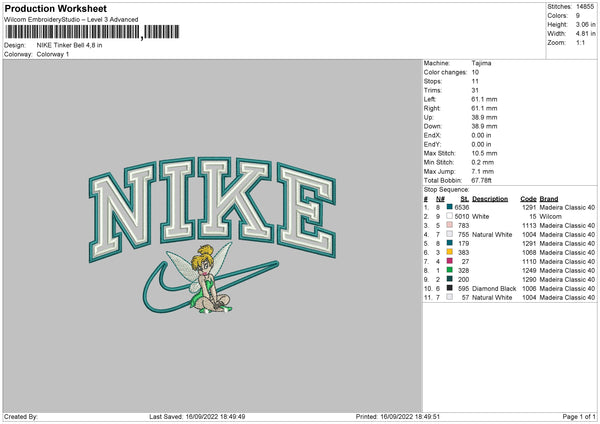Click the 'N#' column header
The width and height of the screenshot is (600, 424).
tap(440, 199)
